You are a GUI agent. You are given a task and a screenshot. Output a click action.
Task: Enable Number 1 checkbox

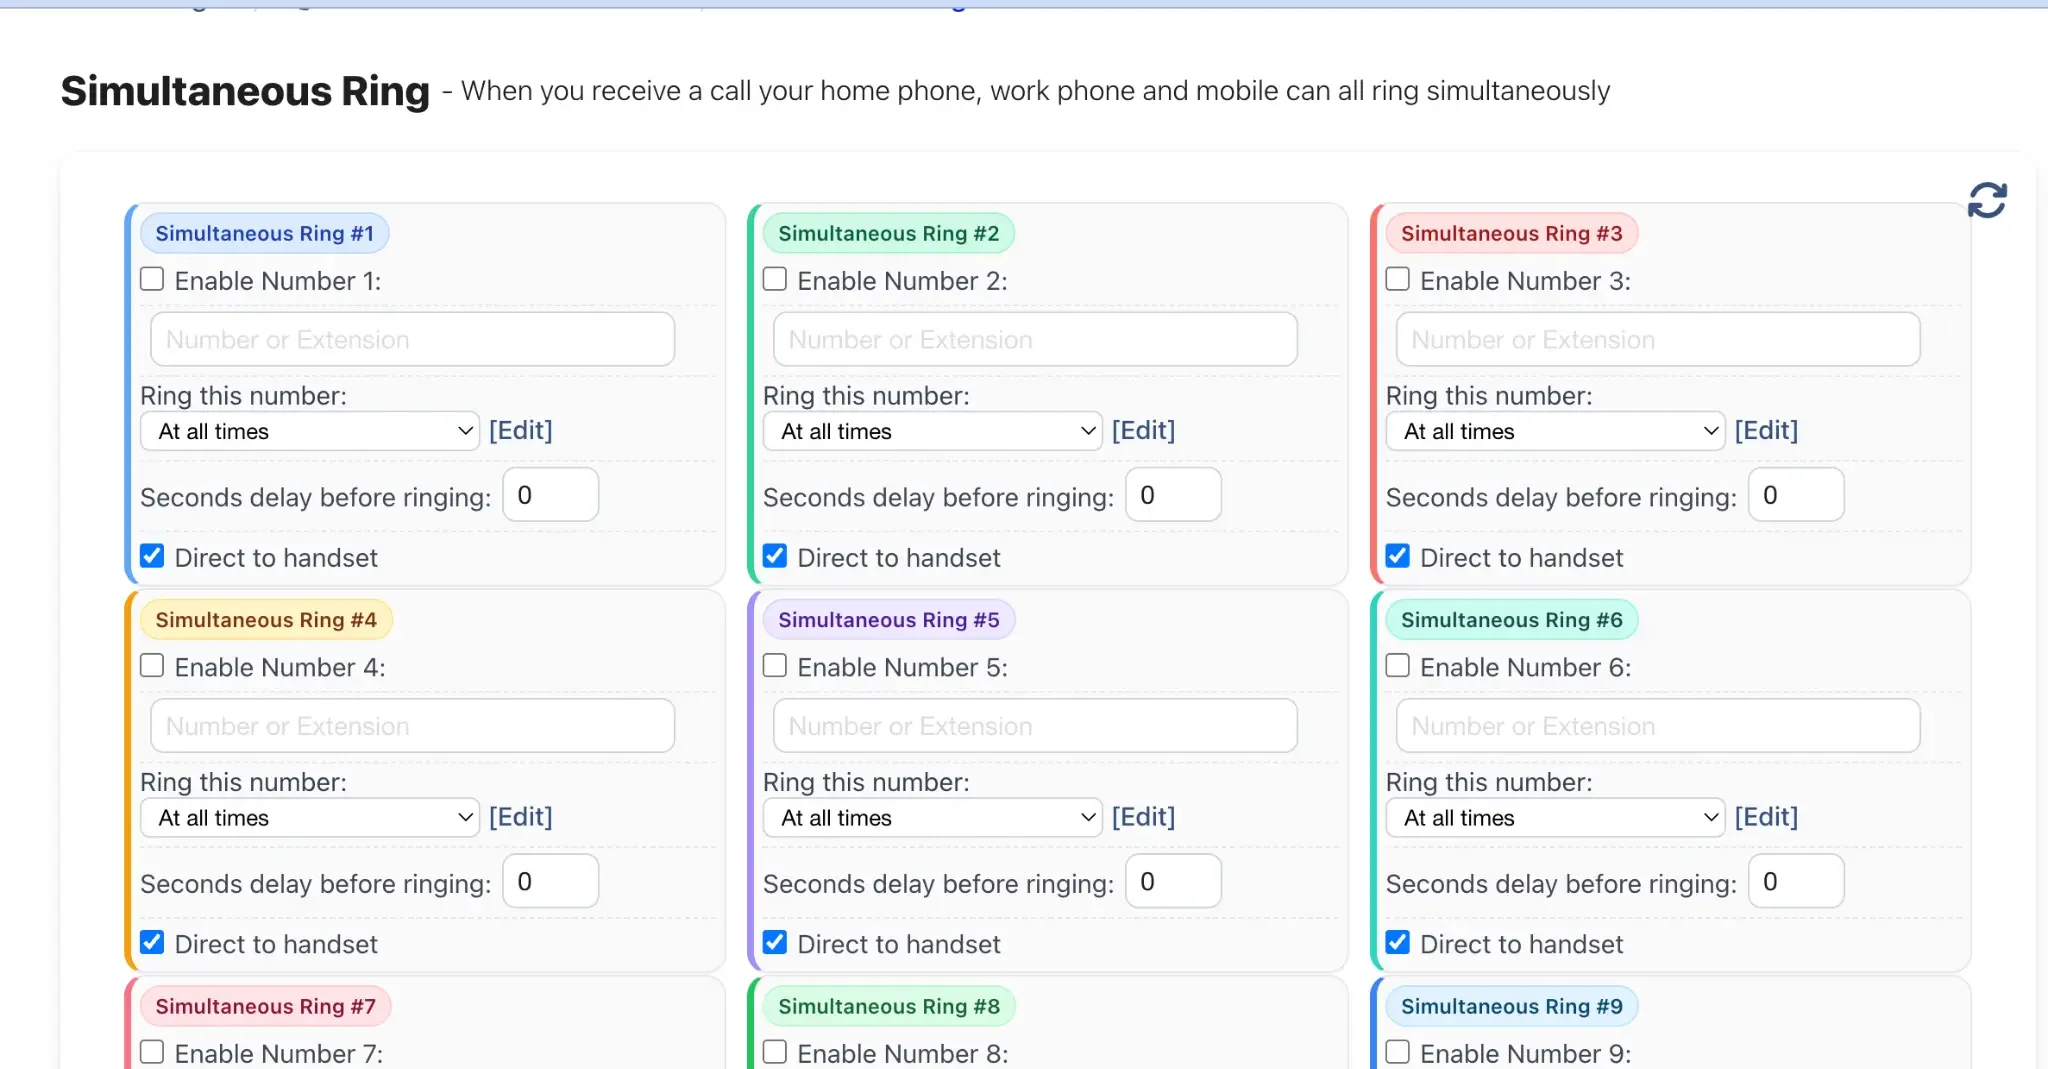coord(152,279)
